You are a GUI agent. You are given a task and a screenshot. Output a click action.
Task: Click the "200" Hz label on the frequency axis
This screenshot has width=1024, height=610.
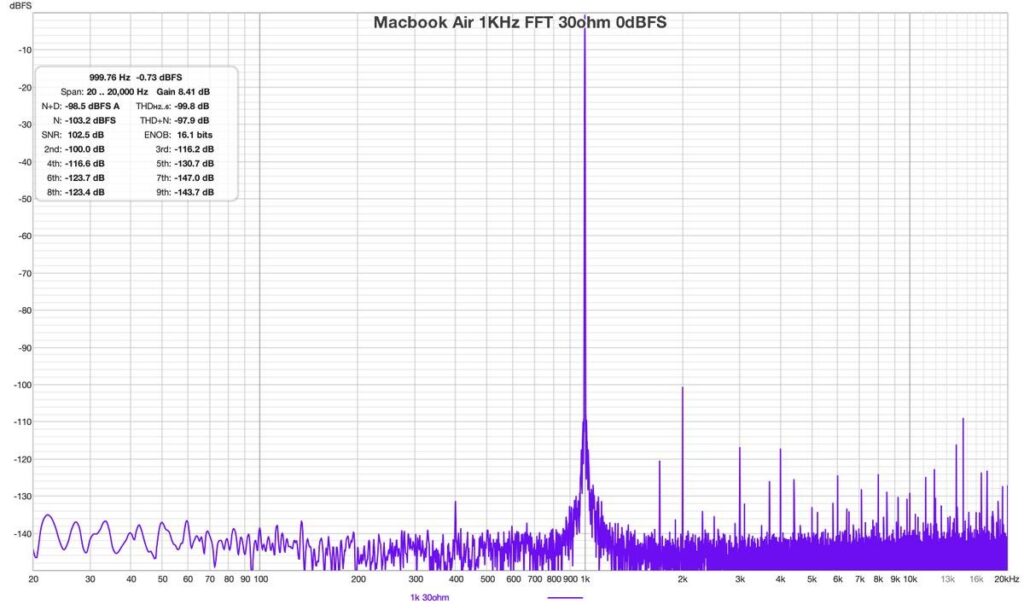(358, 579)
